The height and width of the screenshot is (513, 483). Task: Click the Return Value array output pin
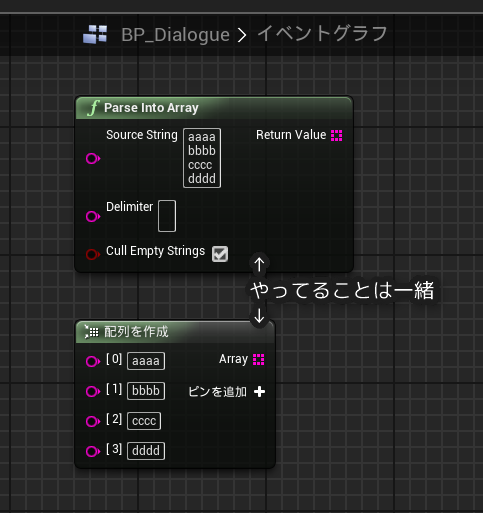[x=336, y=135]
